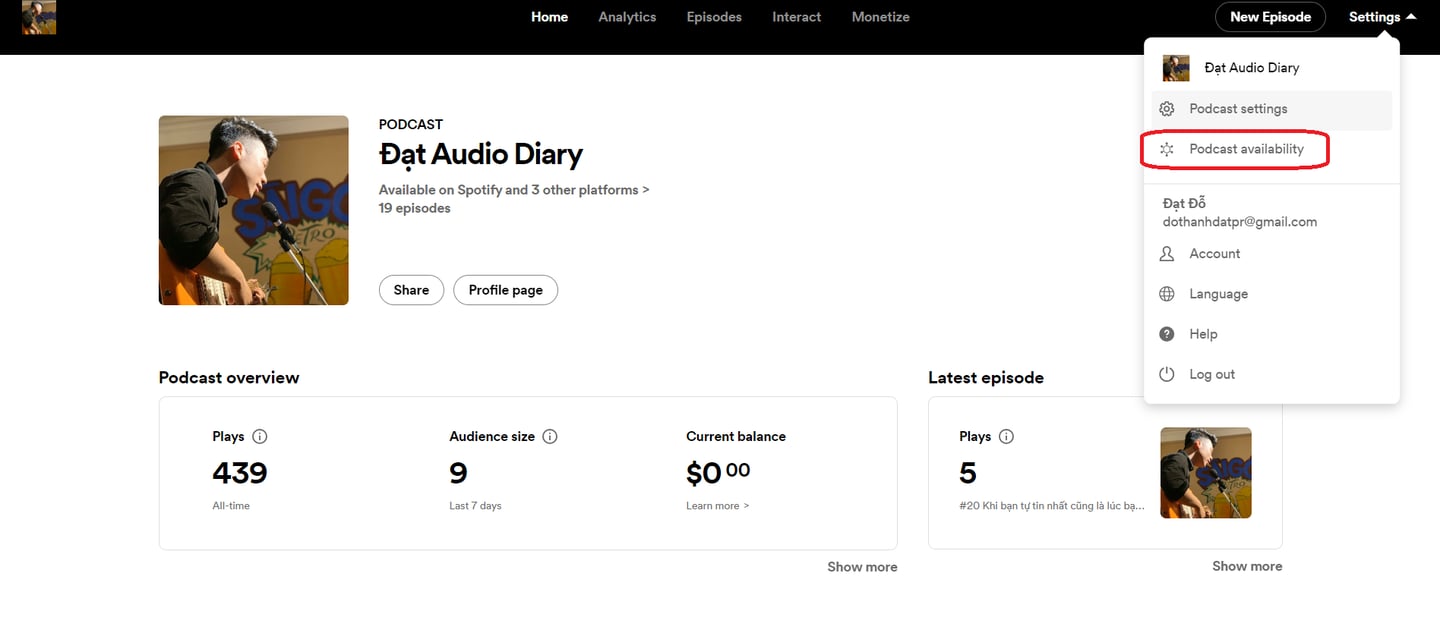Open the Profile page button
Image resolution: width=1440 pixels, height=640 pixels.
point(505,290)
